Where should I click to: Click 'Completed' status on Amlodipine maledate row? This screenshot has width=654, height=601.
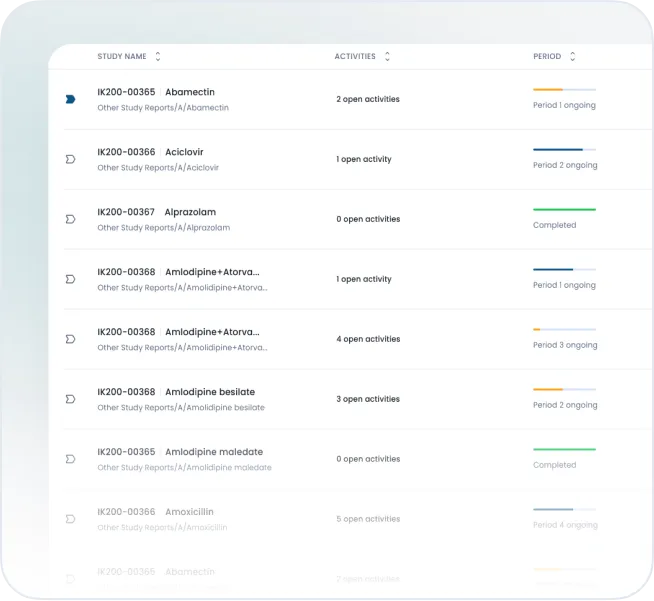[554, 465]
